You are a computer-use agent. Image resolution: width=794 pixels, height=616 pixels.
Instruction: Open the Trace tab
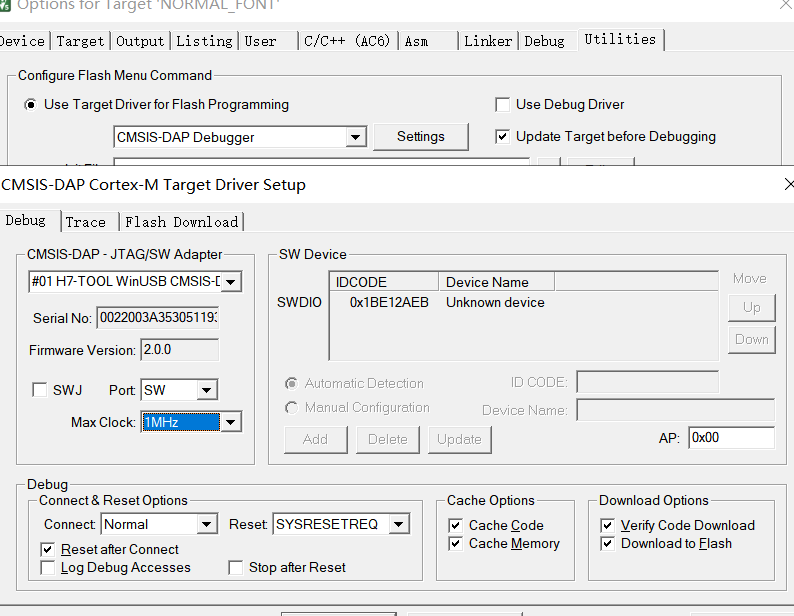coord(86,222)
